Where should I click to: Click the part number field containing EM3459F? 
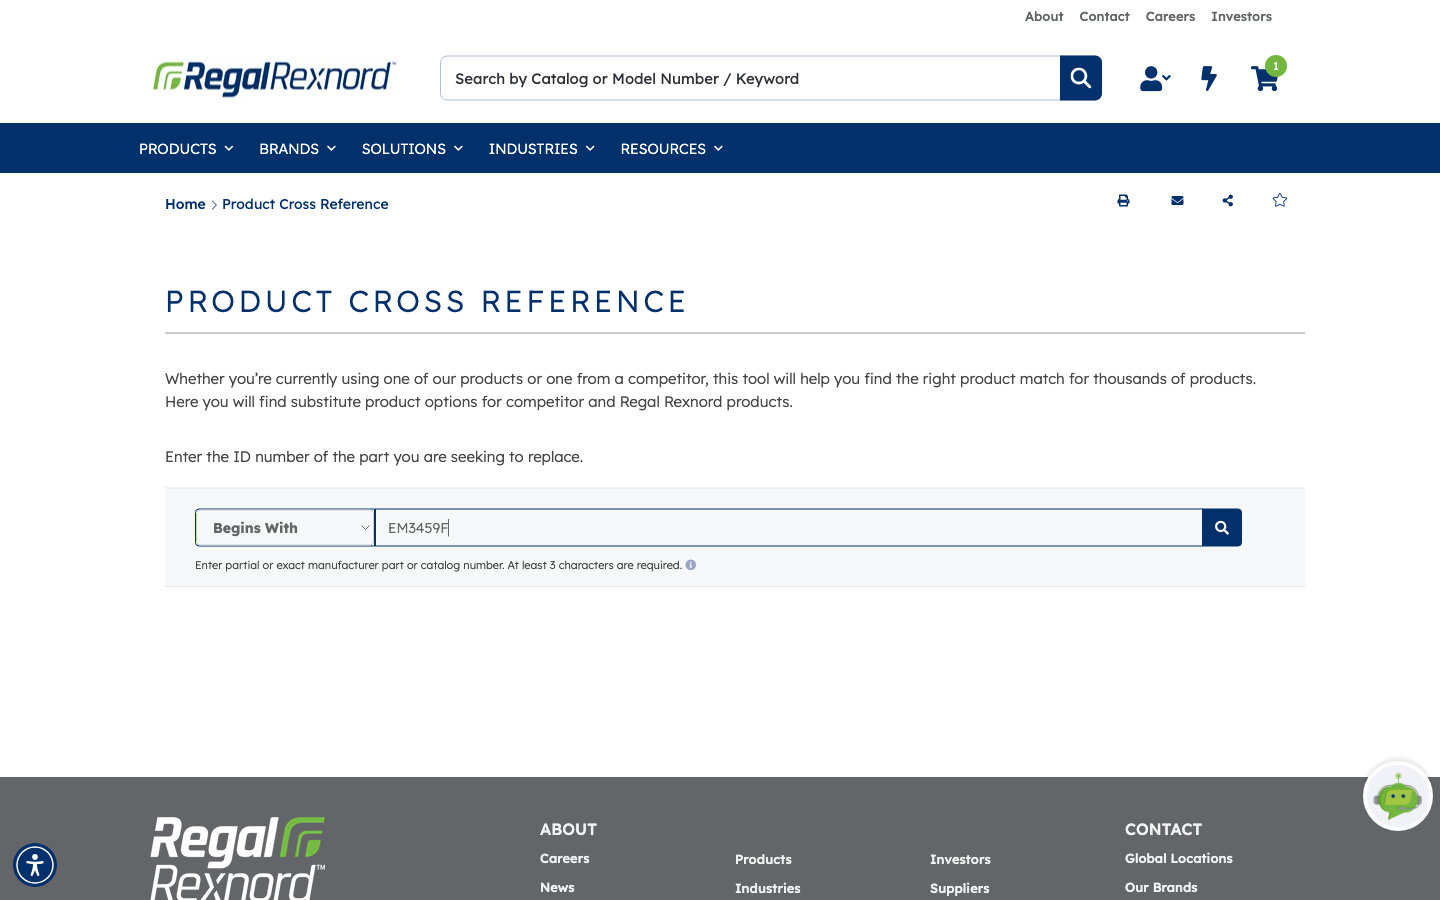click(788, 527)
